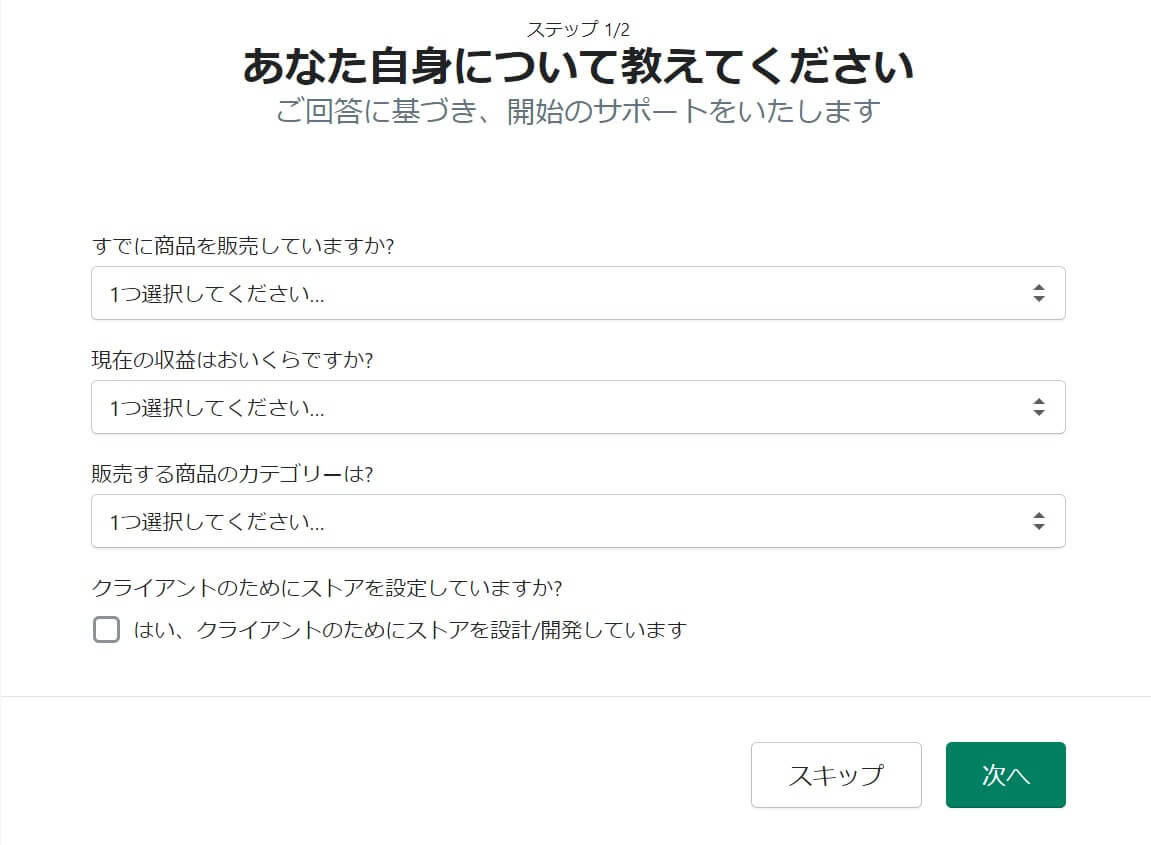Screen dimensions: 1151x845
Task: Click the up-down arrow icon in the current revenue dropdown
Action: click(x=1038, y=408)
